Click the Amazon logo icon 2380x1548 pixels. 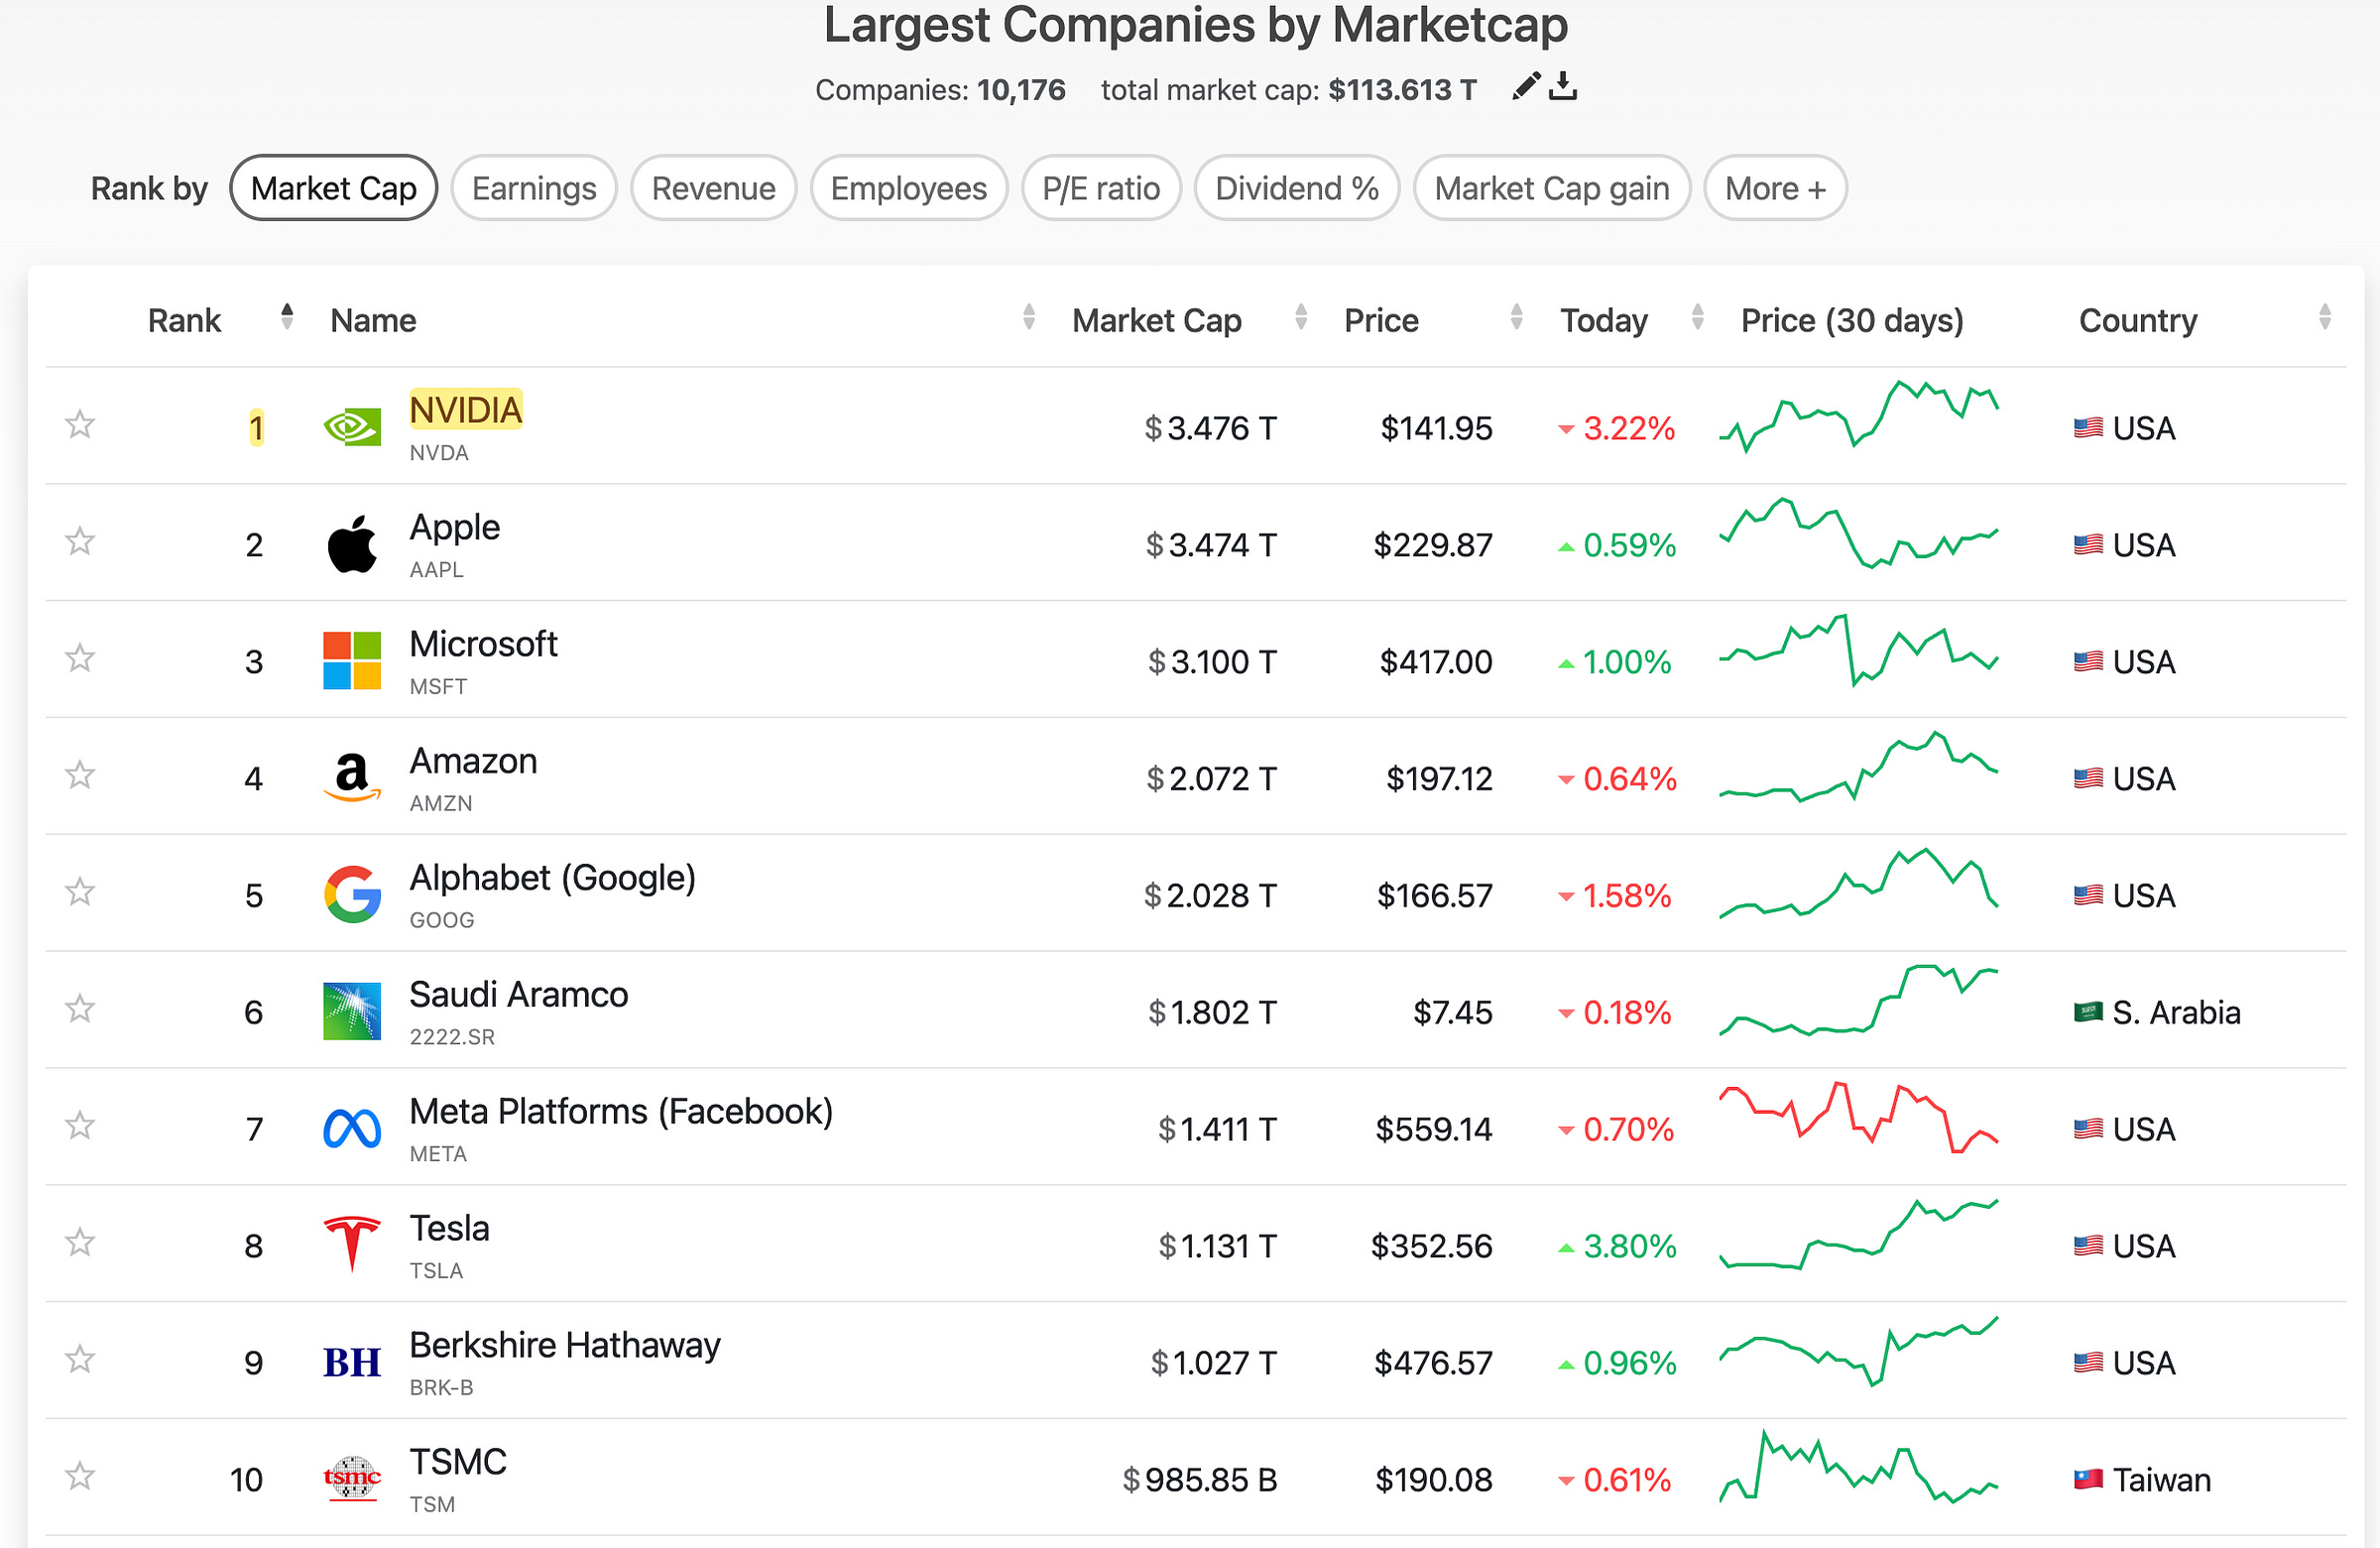pyautogui.click(x=352, y=778)
